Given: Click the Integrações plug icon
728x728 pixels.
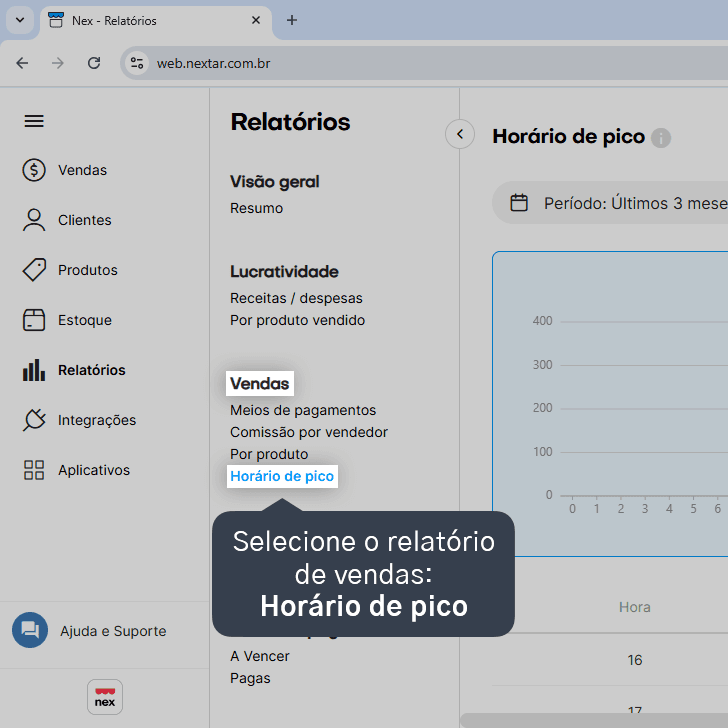Looking at the screenshot, I should [34, 420].
